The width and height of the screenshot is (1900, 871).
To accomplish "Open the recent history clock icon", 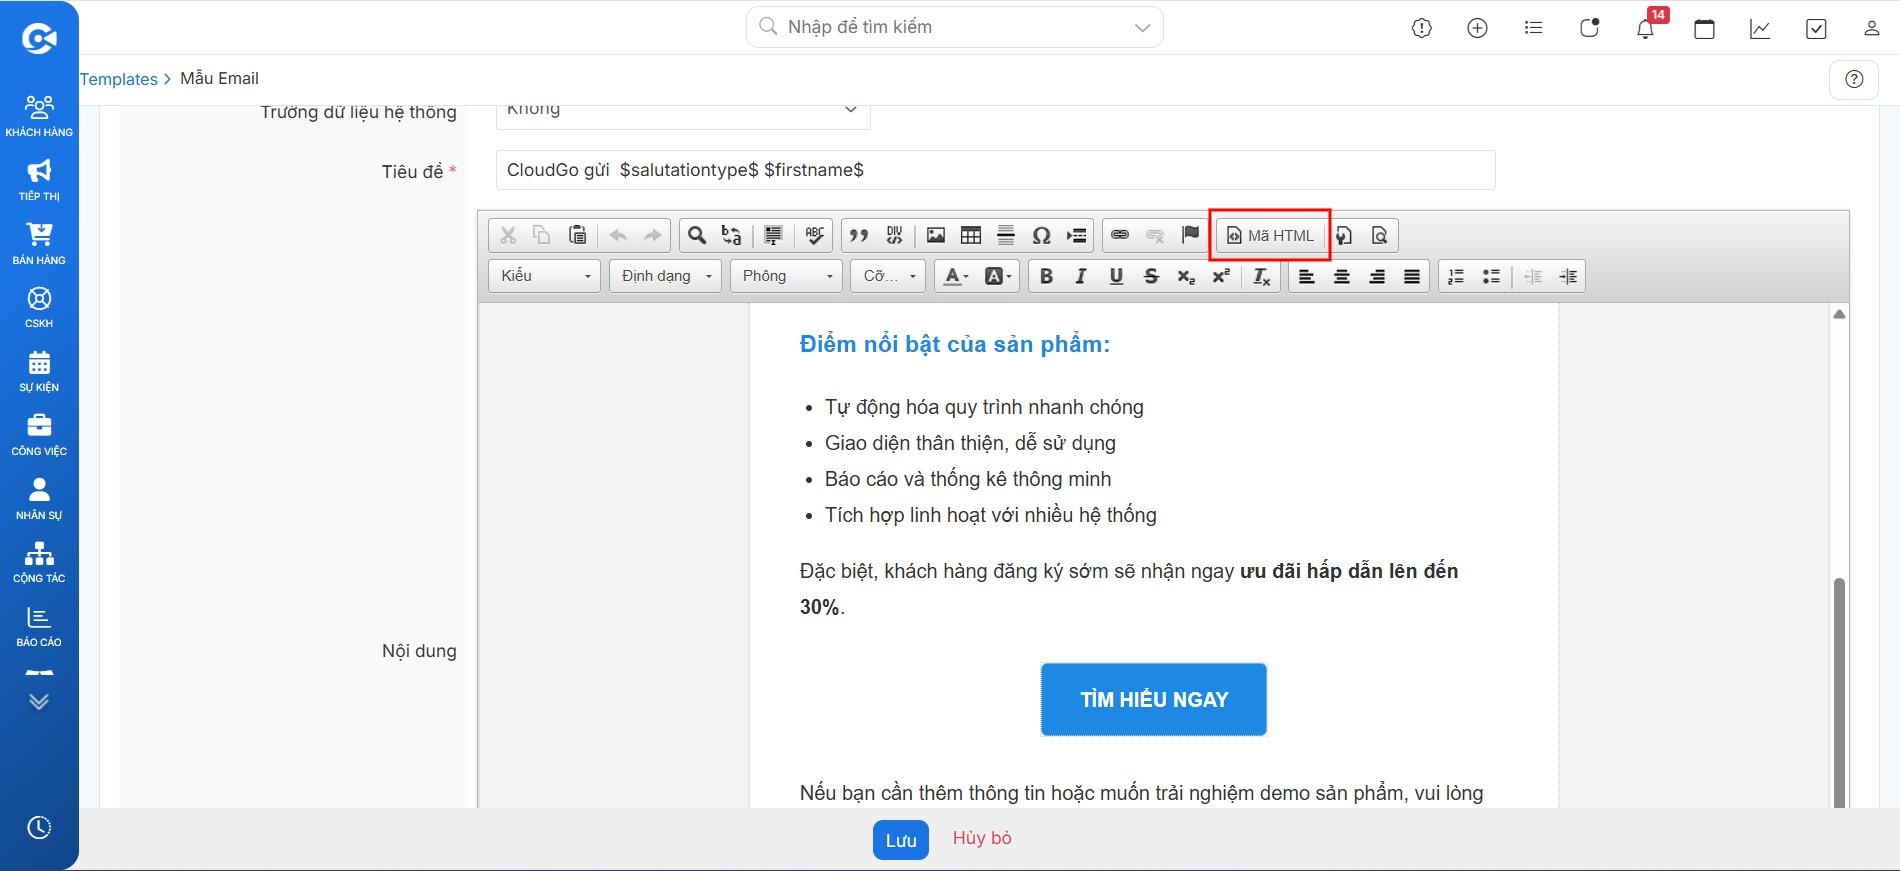I will point(39,827).
